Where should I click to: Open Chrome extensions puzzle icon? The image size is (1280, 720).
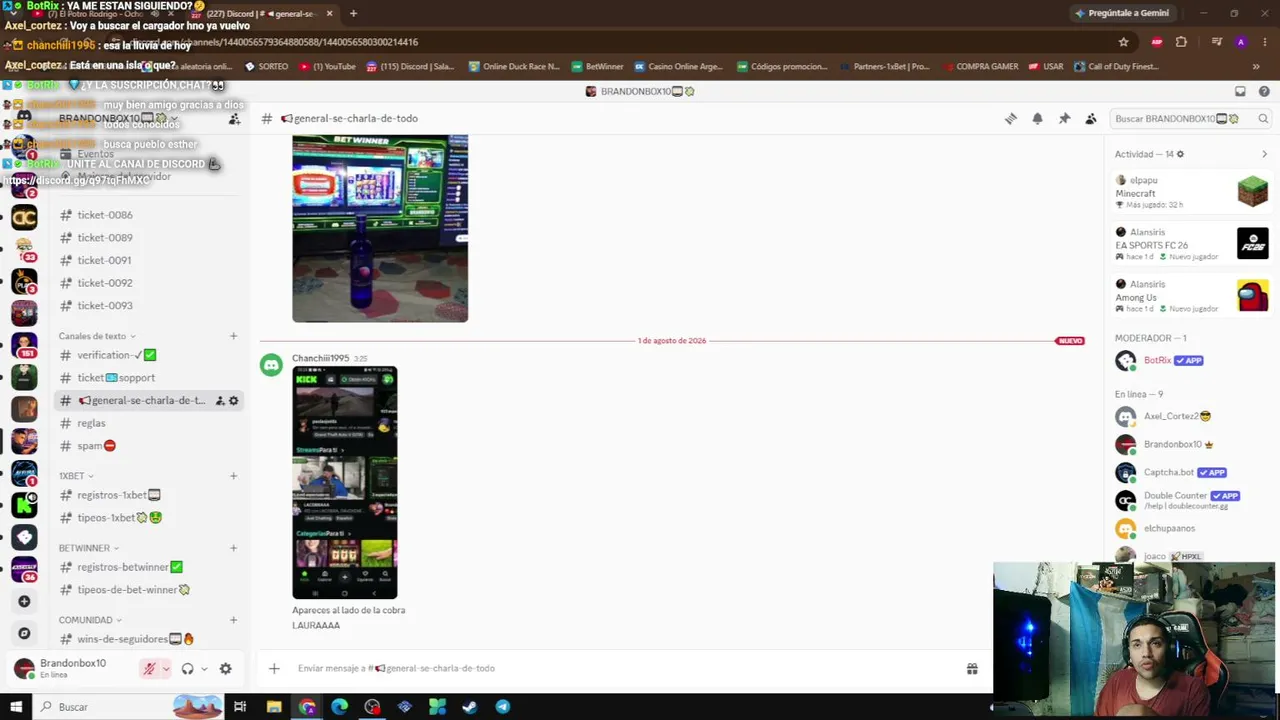[1181, 42]
